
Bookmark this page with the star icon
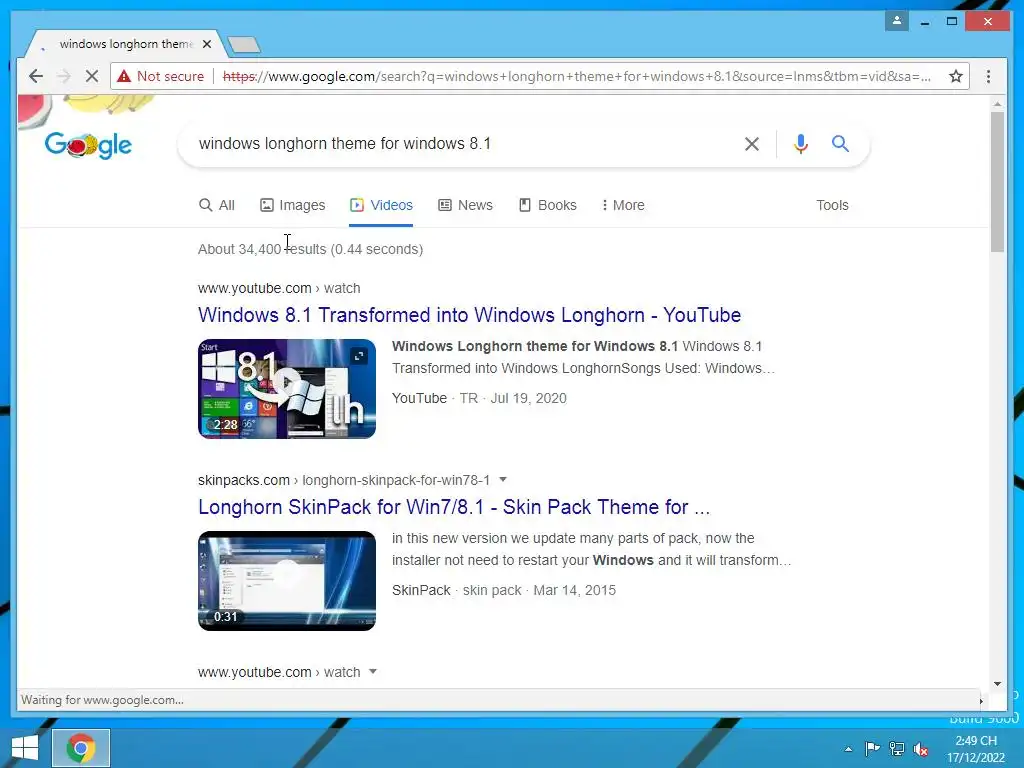(955, 76)
